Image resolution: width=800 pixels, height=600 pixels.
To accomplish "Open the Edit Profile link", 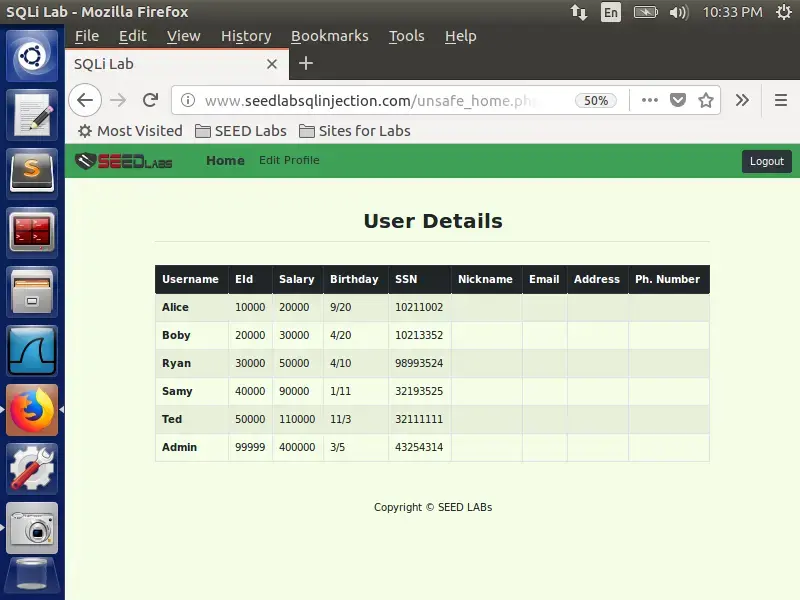I will 289,160.
